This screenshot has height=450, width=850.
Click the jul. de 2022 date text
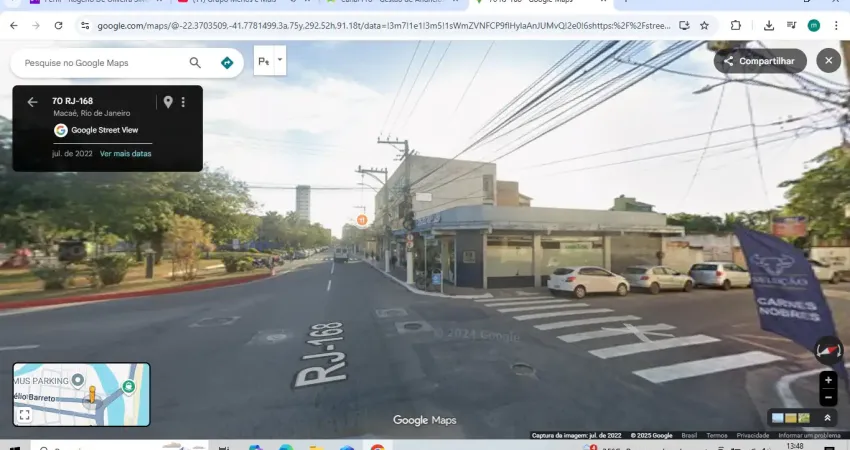(x=72, y=154)
